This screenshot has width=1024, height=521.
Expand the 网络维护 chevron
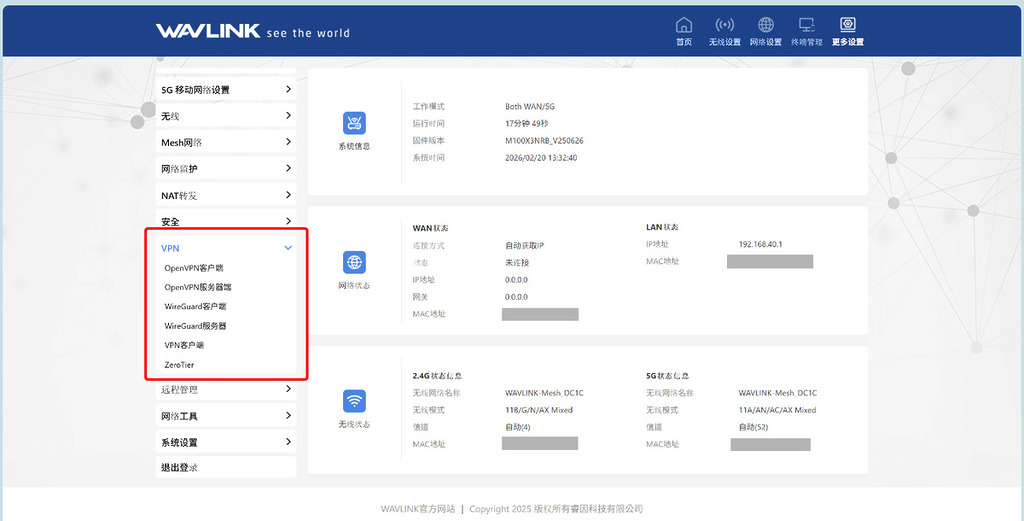pos(288,168)
